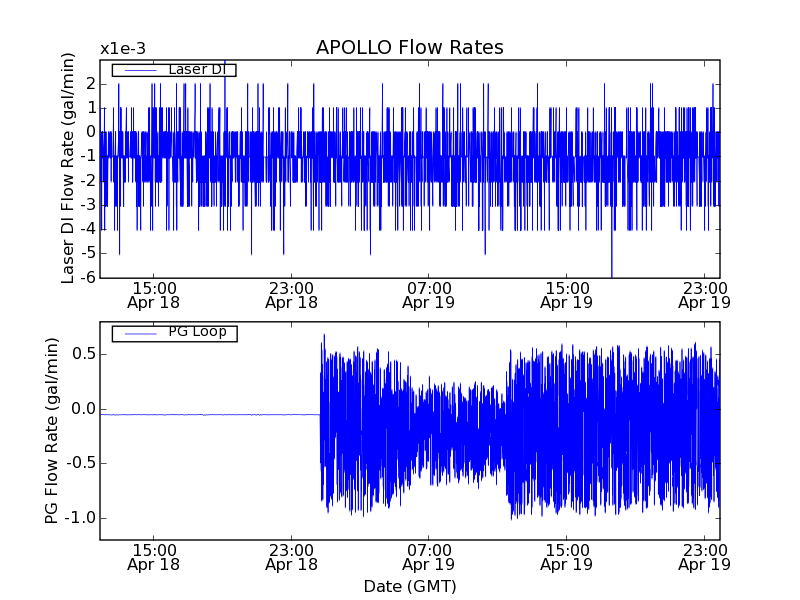
Task: Click the PG Flow Rate y-axis label
Action: (x=51, y=432)
